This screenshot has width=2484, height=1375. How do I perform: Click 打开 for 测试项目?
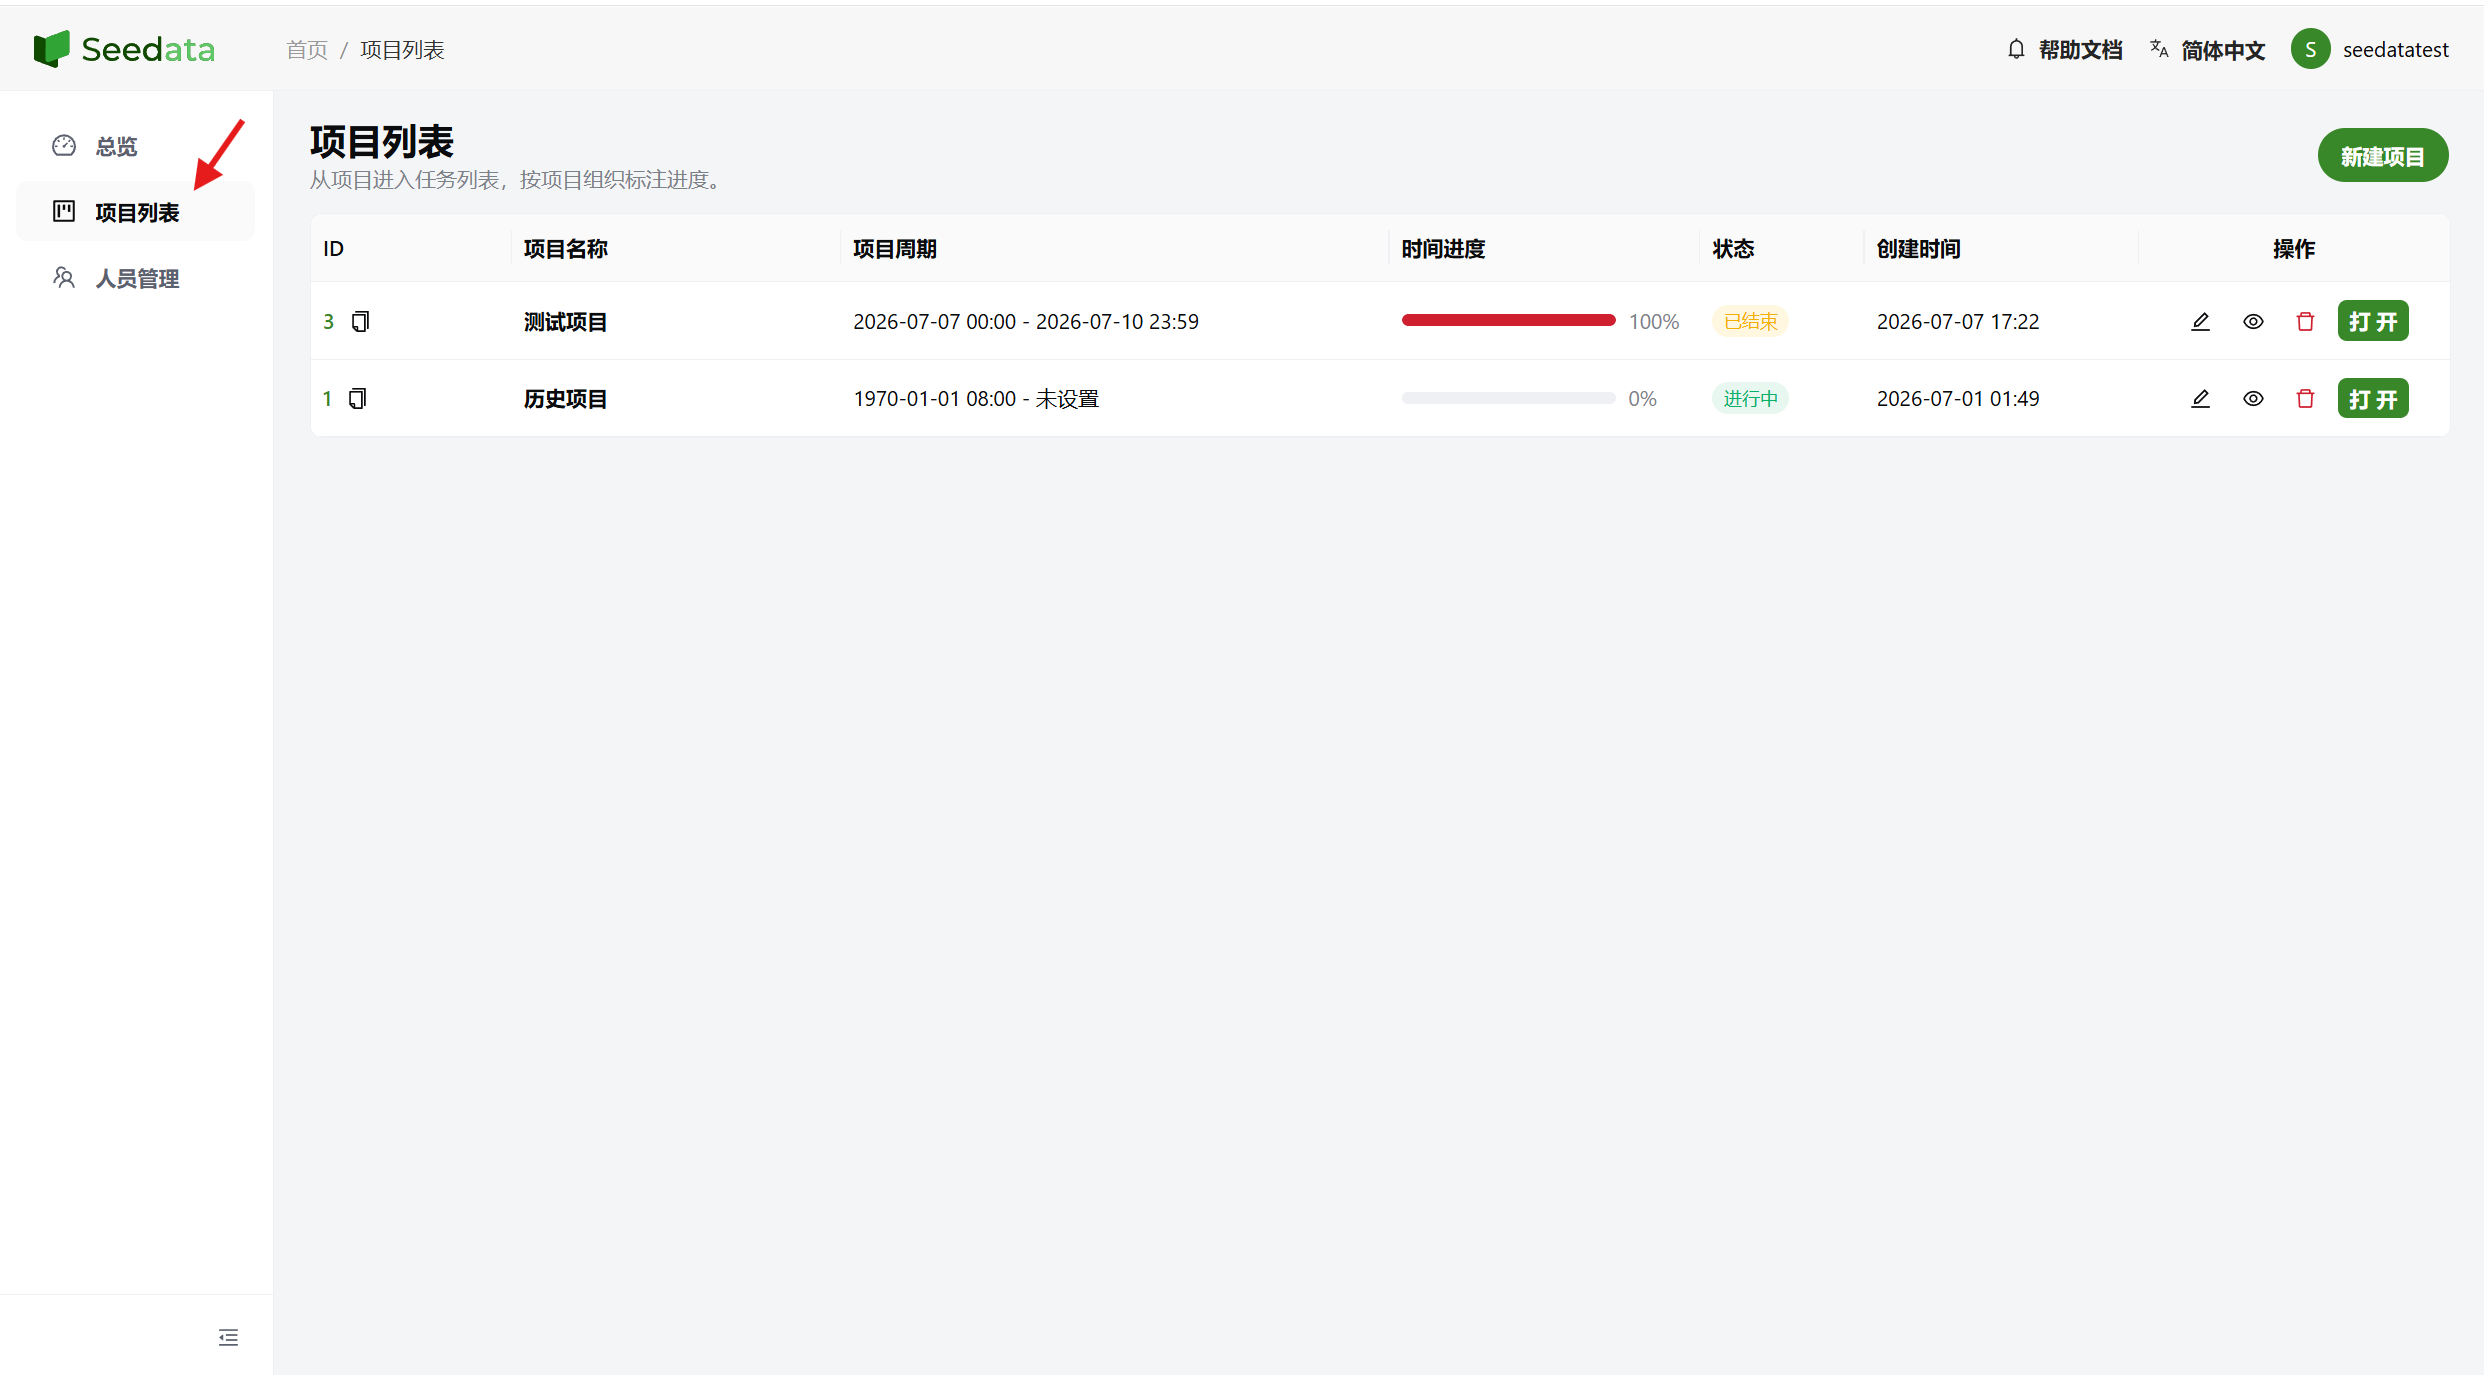(x=2373, y=321)
